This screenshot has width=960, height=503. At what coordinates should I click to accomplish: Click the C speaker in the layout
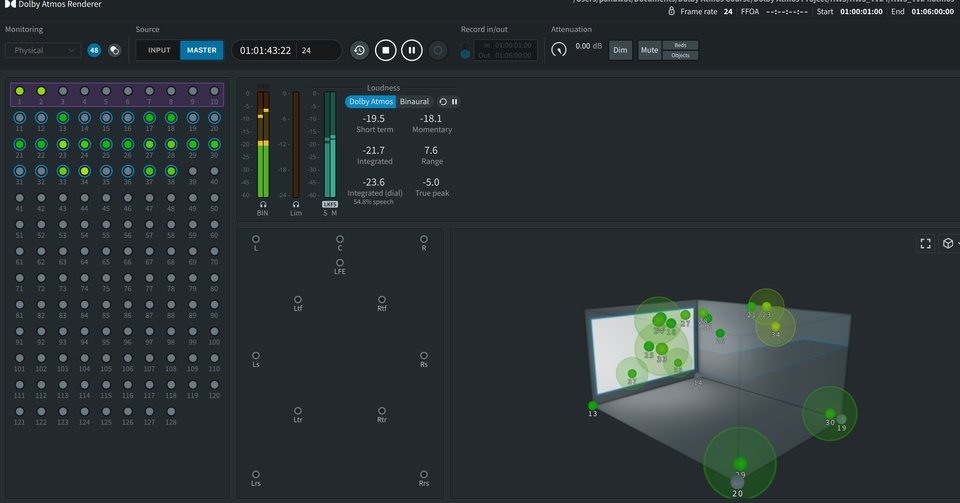[x=340, y=239]
